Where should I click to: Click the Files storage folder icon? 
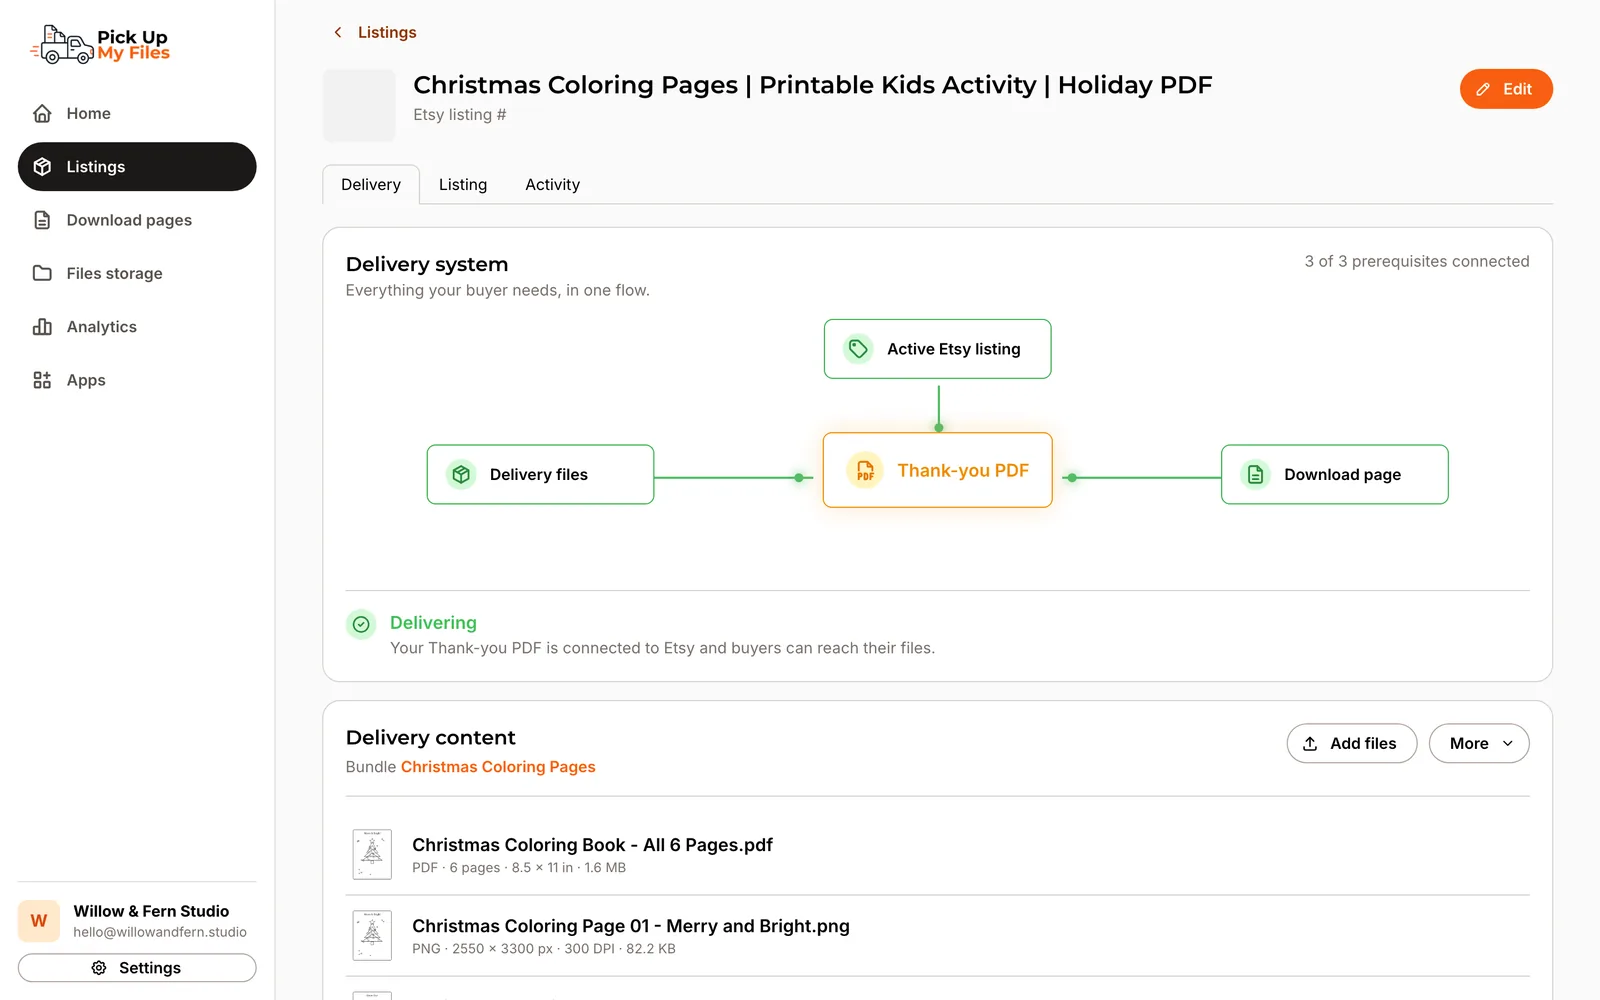coord(42,273)
